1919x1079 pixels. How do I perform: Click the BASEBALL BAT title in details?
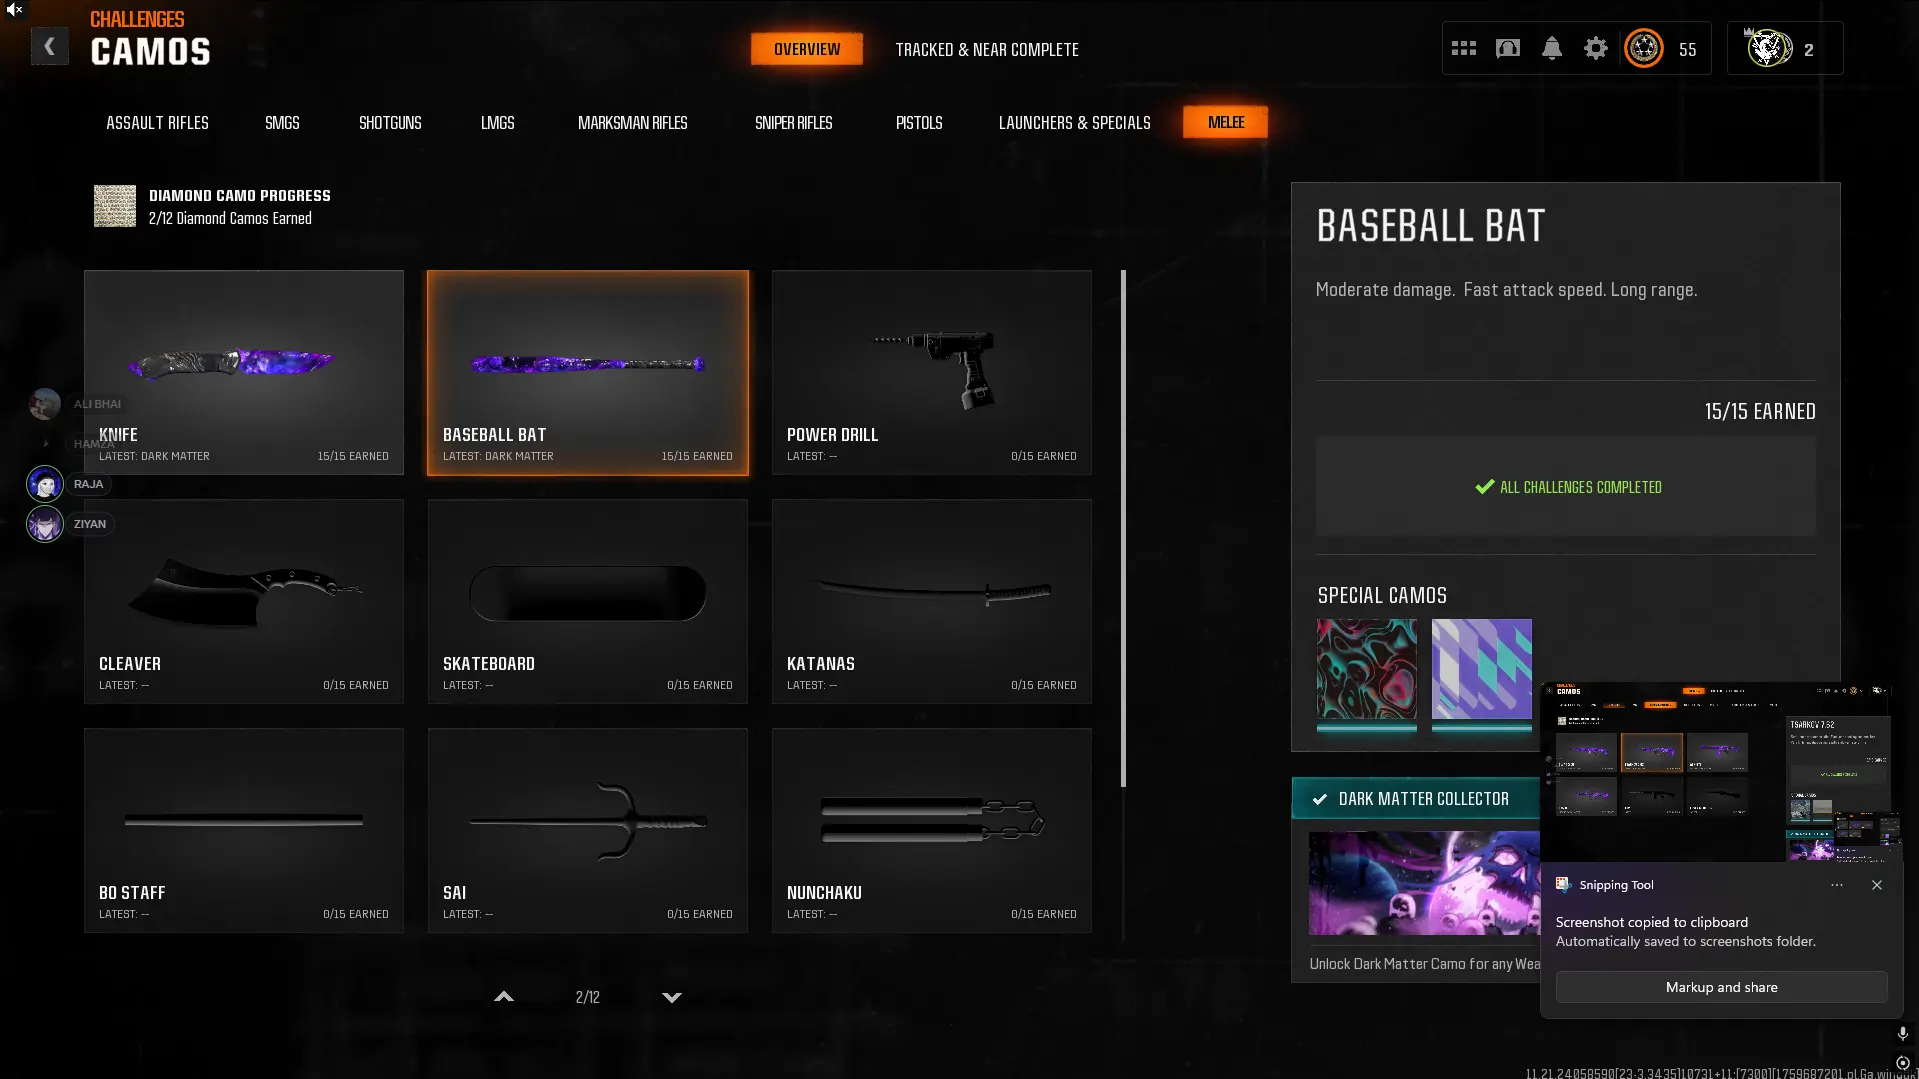[1431, 226]
